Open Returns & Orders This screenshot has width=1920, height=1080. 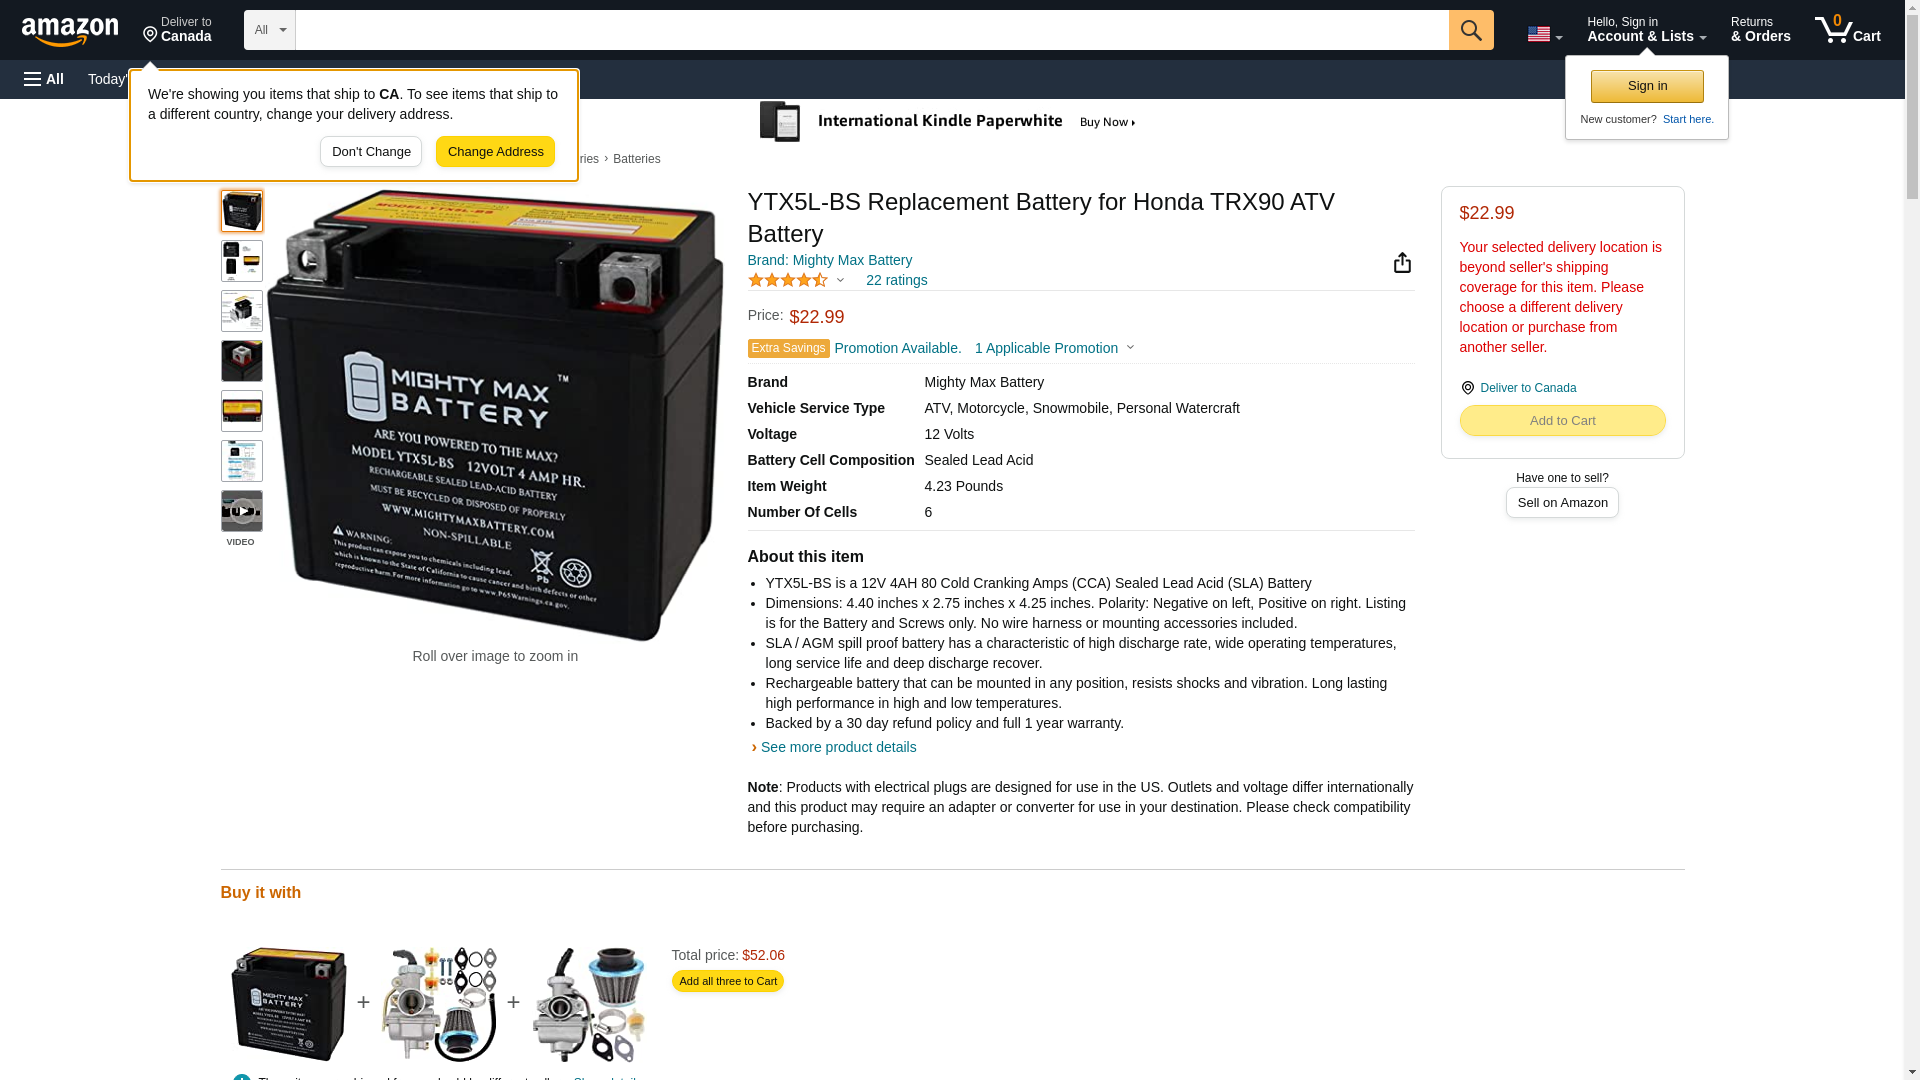pyautogui.click(x=1760, y=30)
